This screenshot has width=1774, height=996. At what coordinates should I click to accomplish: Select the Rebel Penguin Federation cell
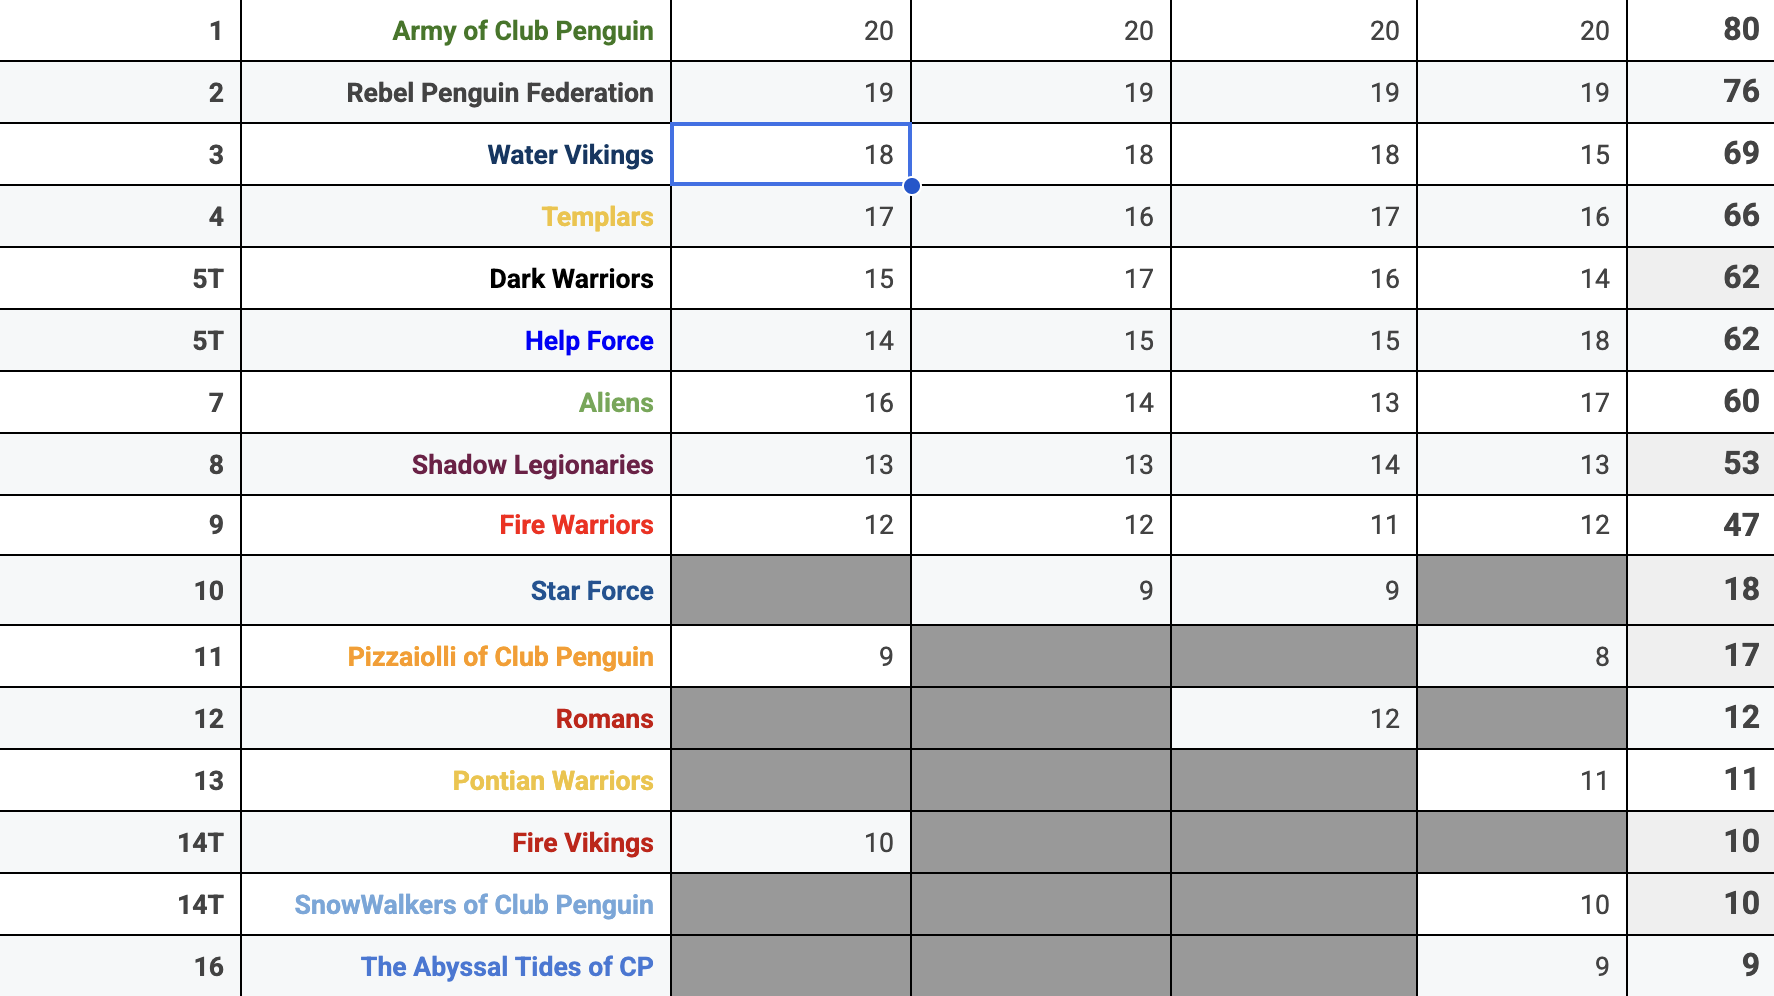(456, 93)
